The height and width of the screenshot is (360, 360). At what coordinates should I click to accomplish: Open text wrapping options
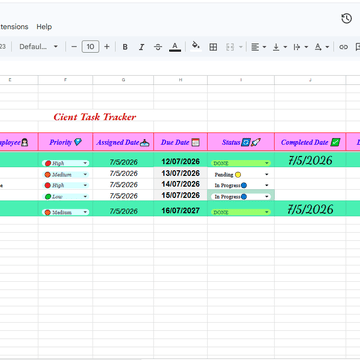300,47
